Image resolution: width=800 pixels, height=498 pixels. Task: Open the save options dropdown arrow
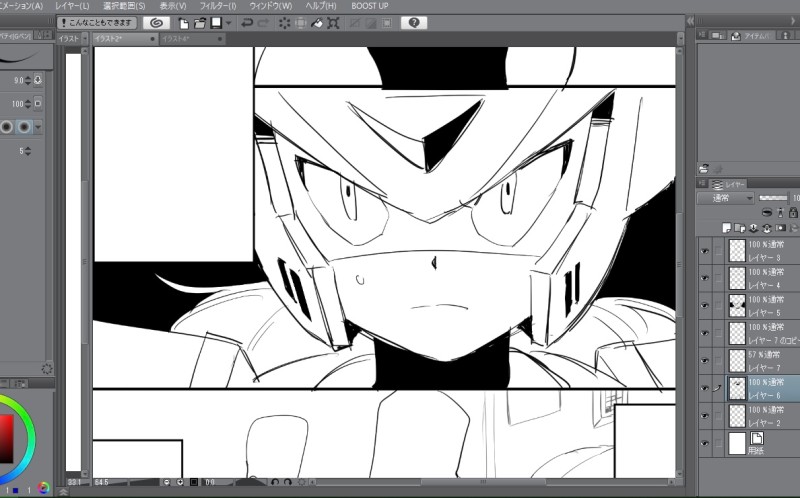[x=229, y=23]
